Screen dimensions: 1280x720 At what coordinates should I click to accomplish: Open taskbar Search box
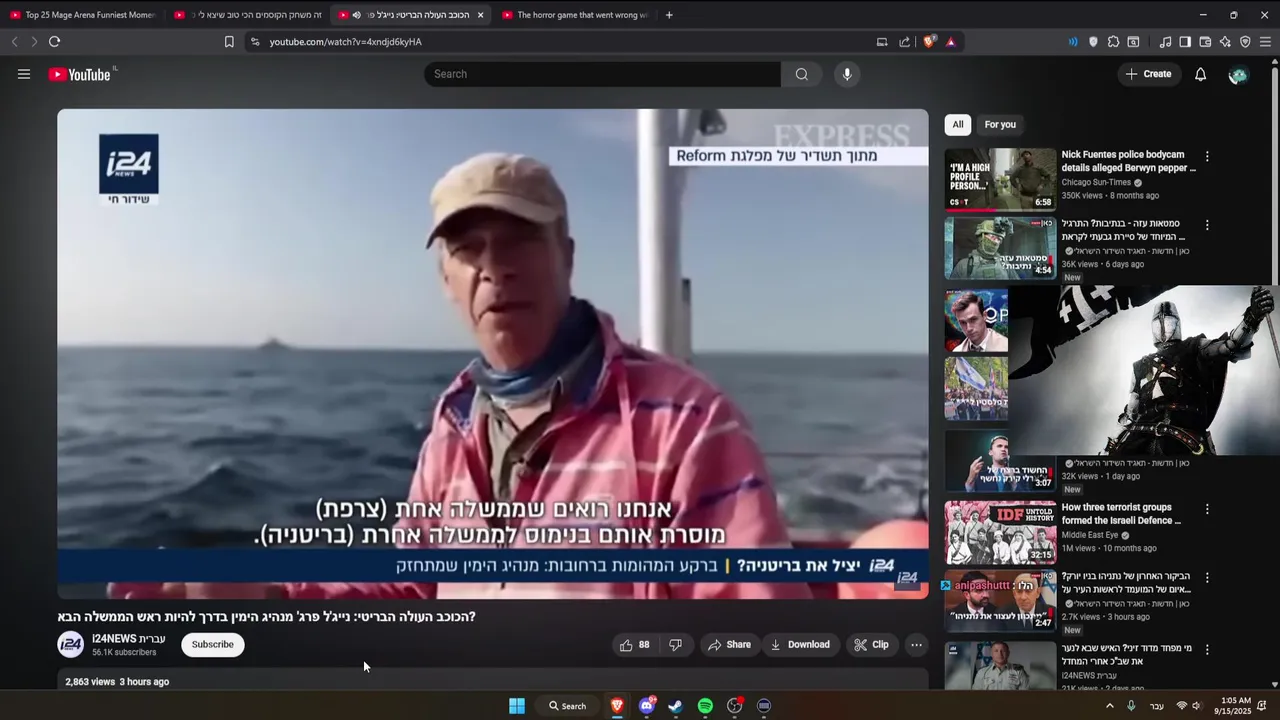pos(567,706)
